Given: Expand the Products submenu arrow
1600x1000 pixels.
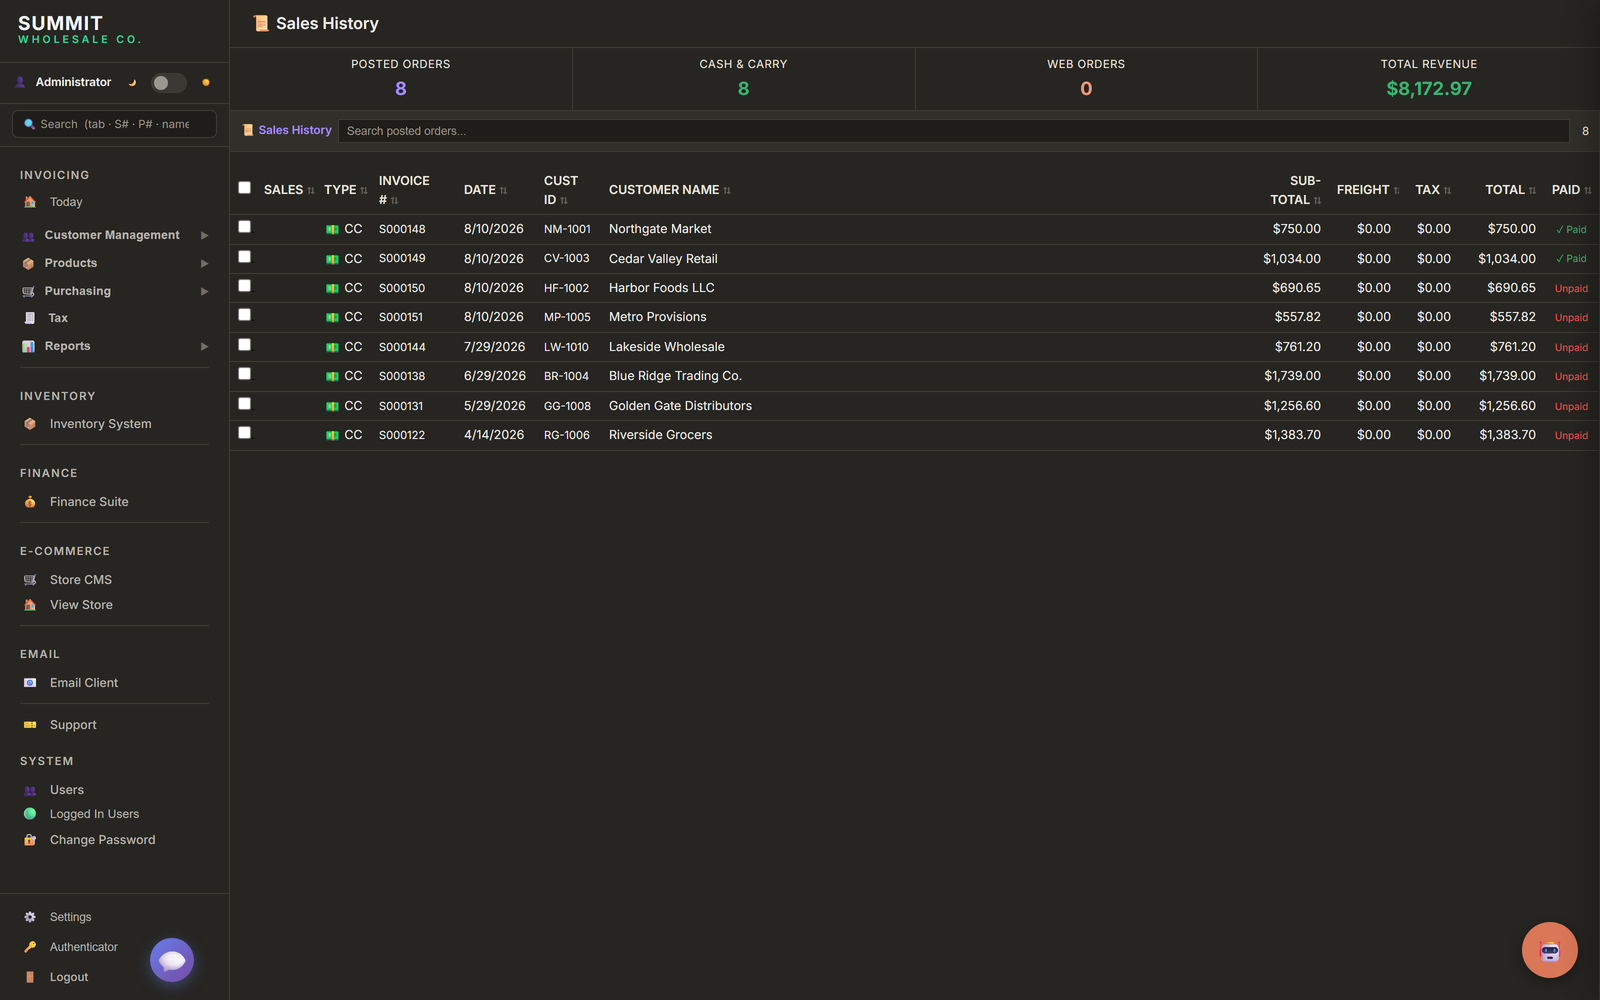Looking at the screenshot, I should pyautogui.click(x=204, y=264).
